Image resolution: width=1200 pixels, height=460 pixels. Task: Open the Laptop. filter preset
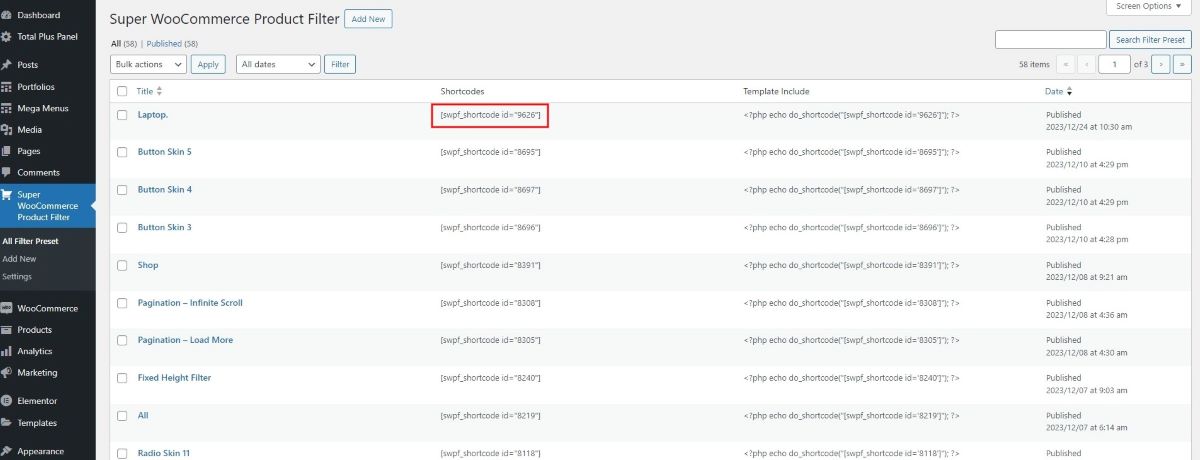[153, 115]
